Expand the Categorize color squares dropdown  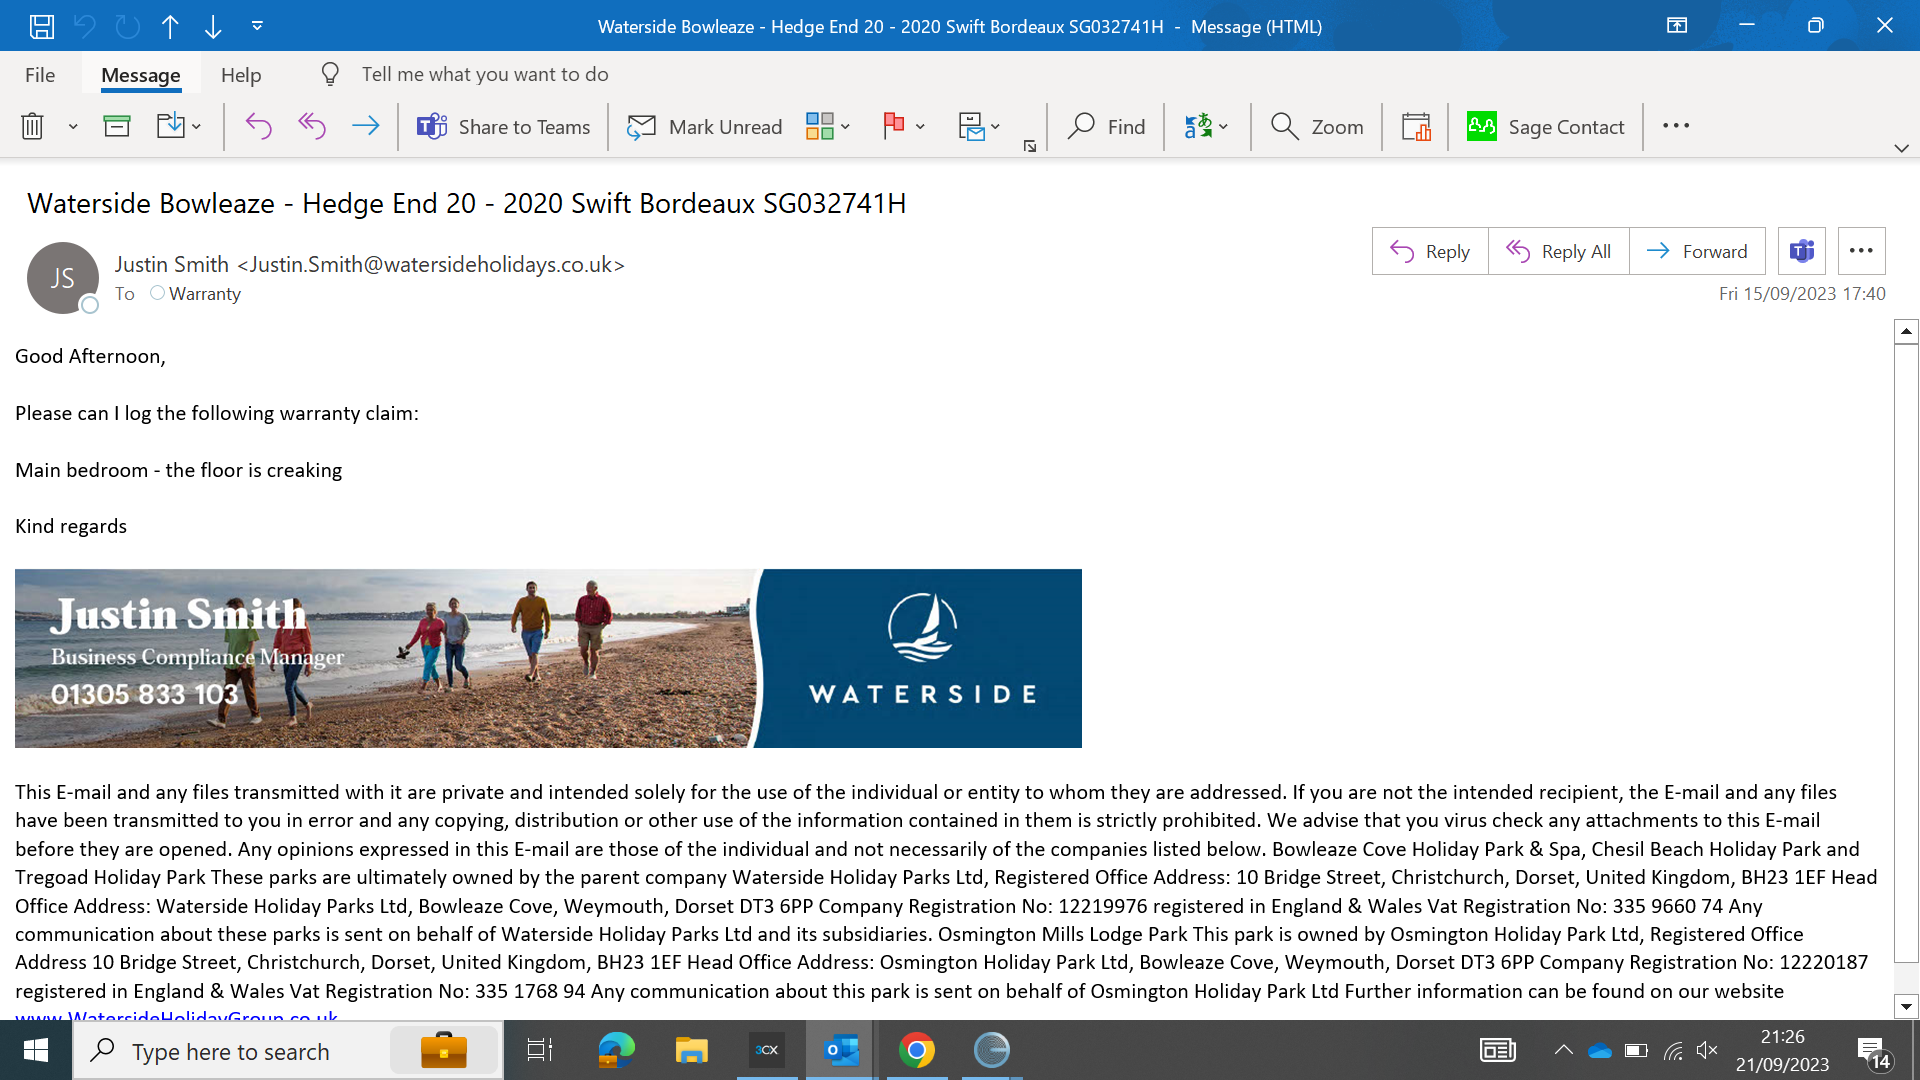click(845, 127)
